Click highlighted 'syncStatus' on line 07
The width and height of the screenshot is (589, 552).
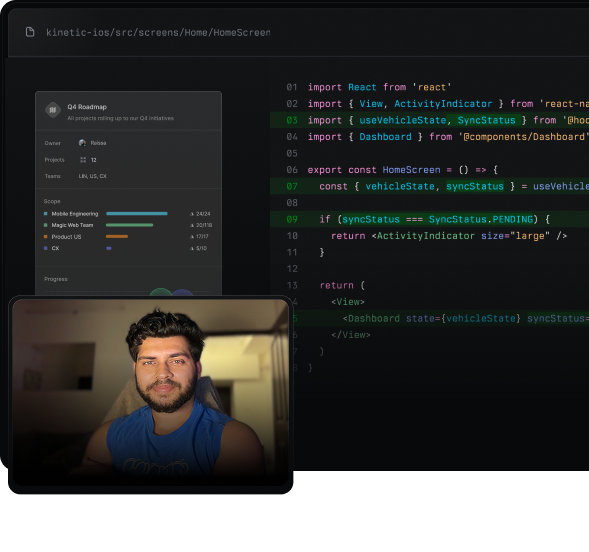(475, 186)
